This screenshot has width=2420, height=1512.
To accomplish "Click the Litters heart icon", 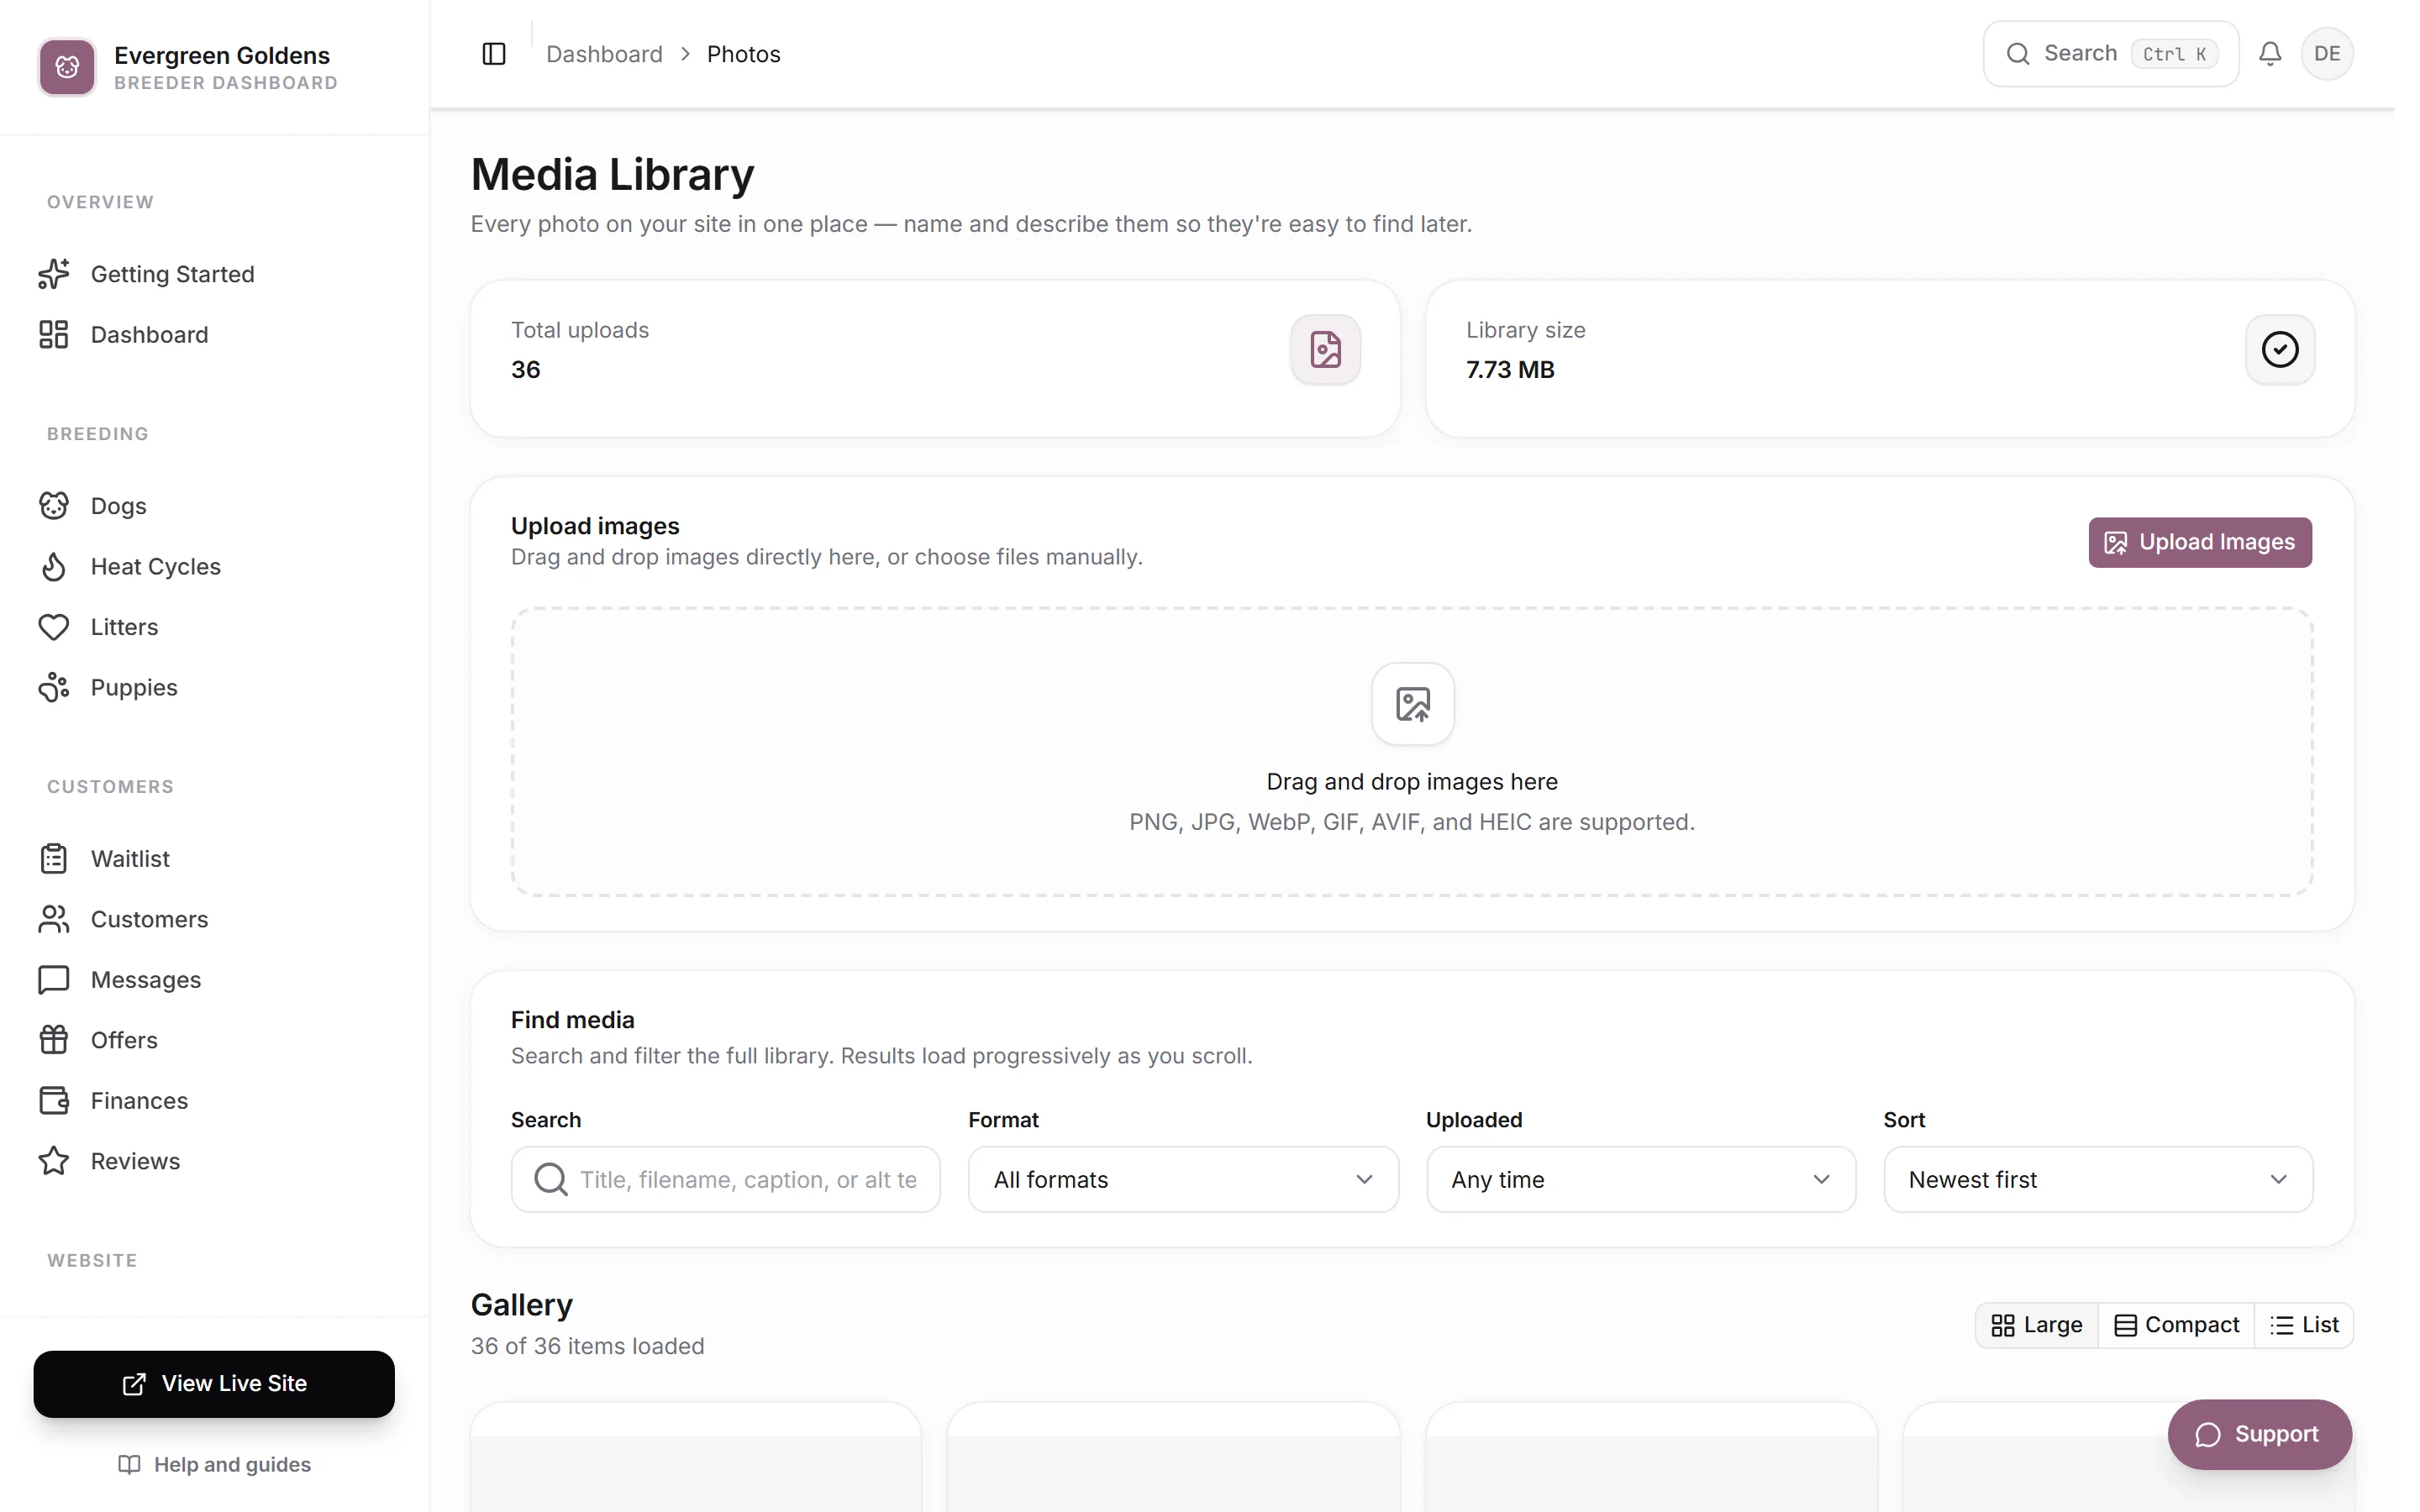I will [54, 627].
